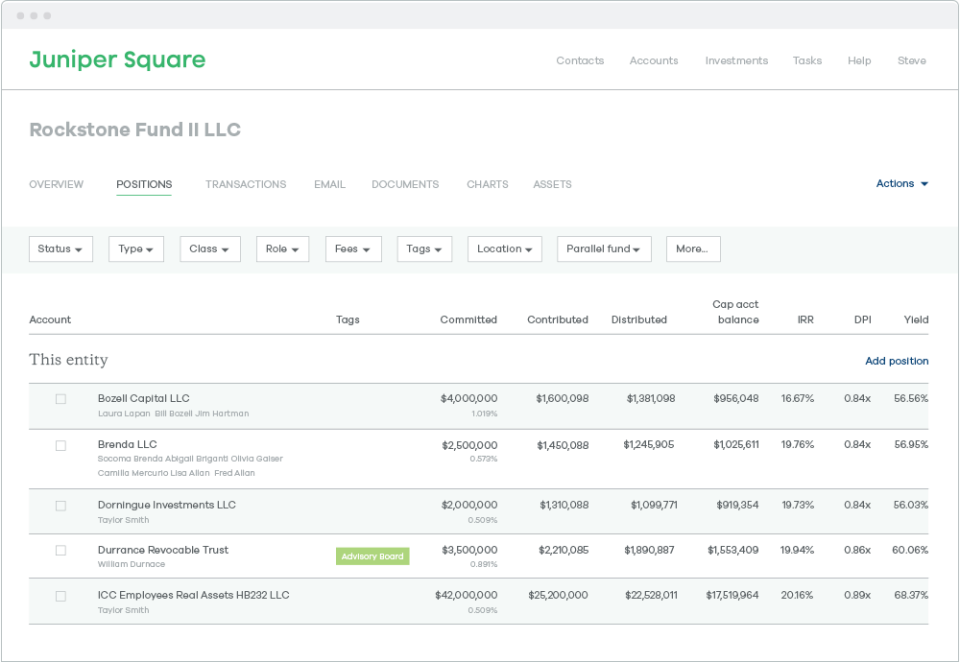Click the Add position link
Viewport: 960px width, 662px height.
[x=896, y=361]
